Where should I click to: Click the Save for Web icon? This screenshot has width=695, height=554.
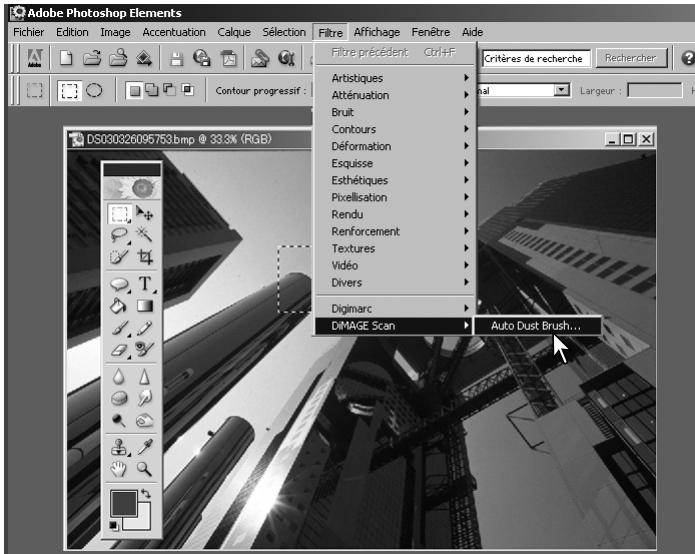click(202, 58)
